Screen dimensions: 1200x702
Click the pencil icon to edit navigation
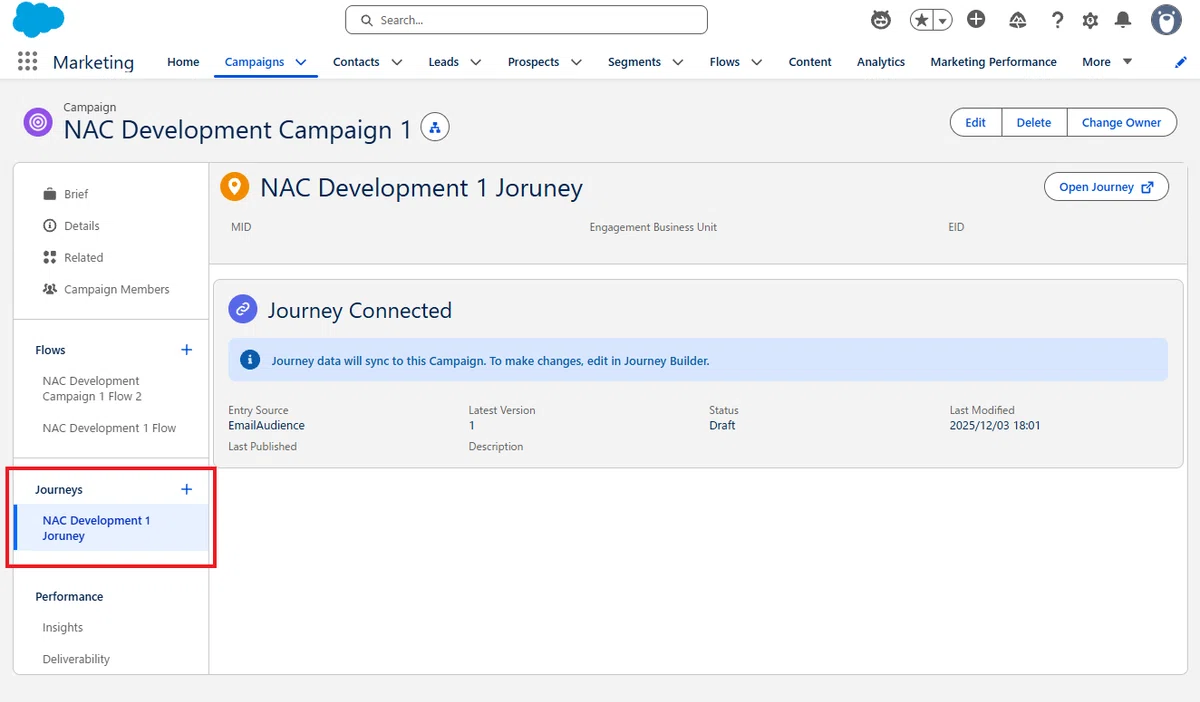(1181, 62)
